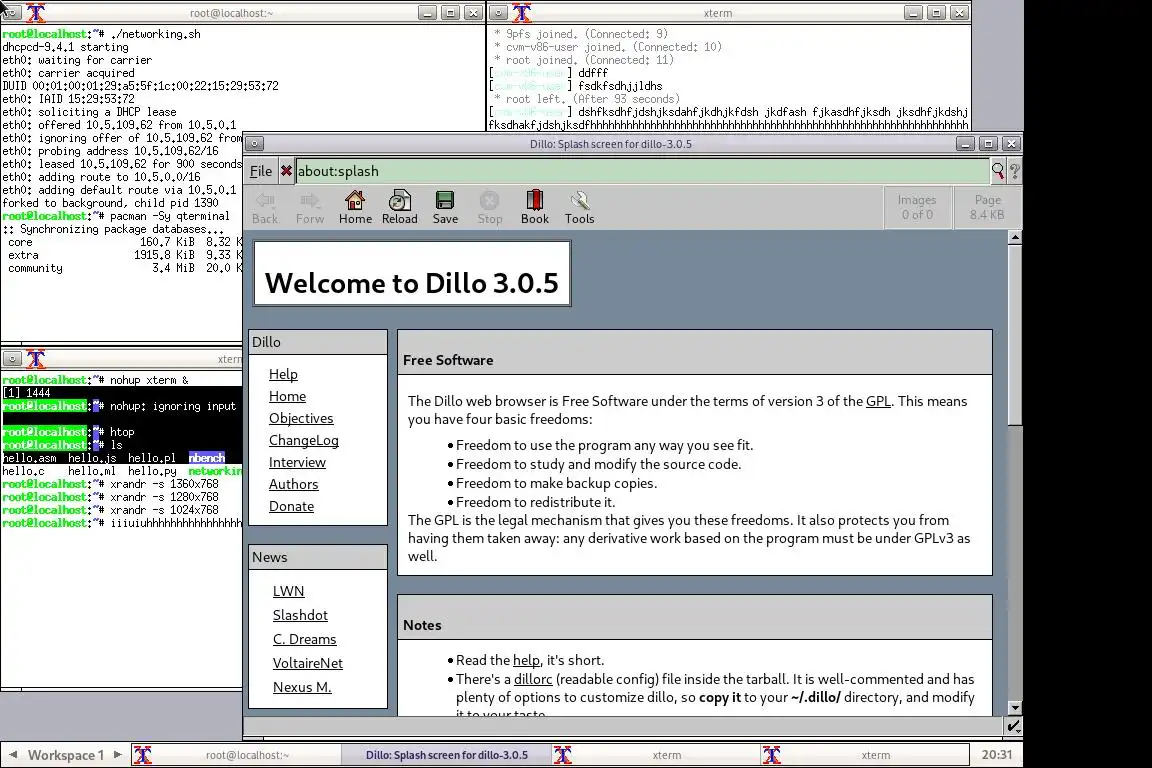Follow the dillorc link in Notes

[x=533, y=679]
